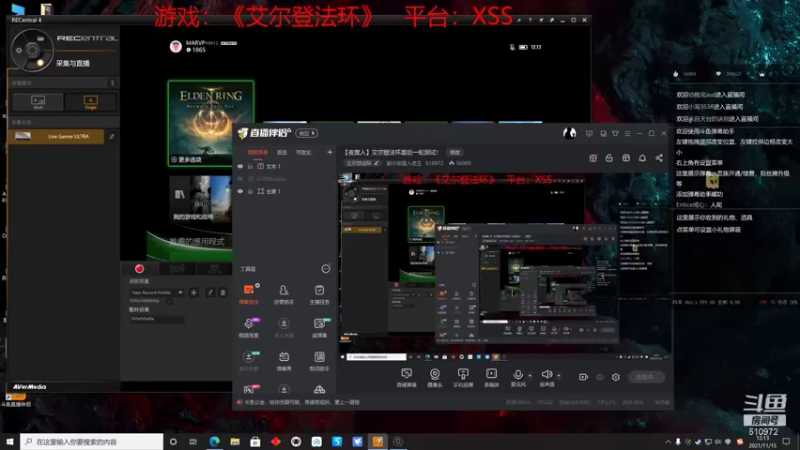Click the Elden Ring more options label
Image resolution: width=800 pixels, height=450 pixels.
(186, 160)
